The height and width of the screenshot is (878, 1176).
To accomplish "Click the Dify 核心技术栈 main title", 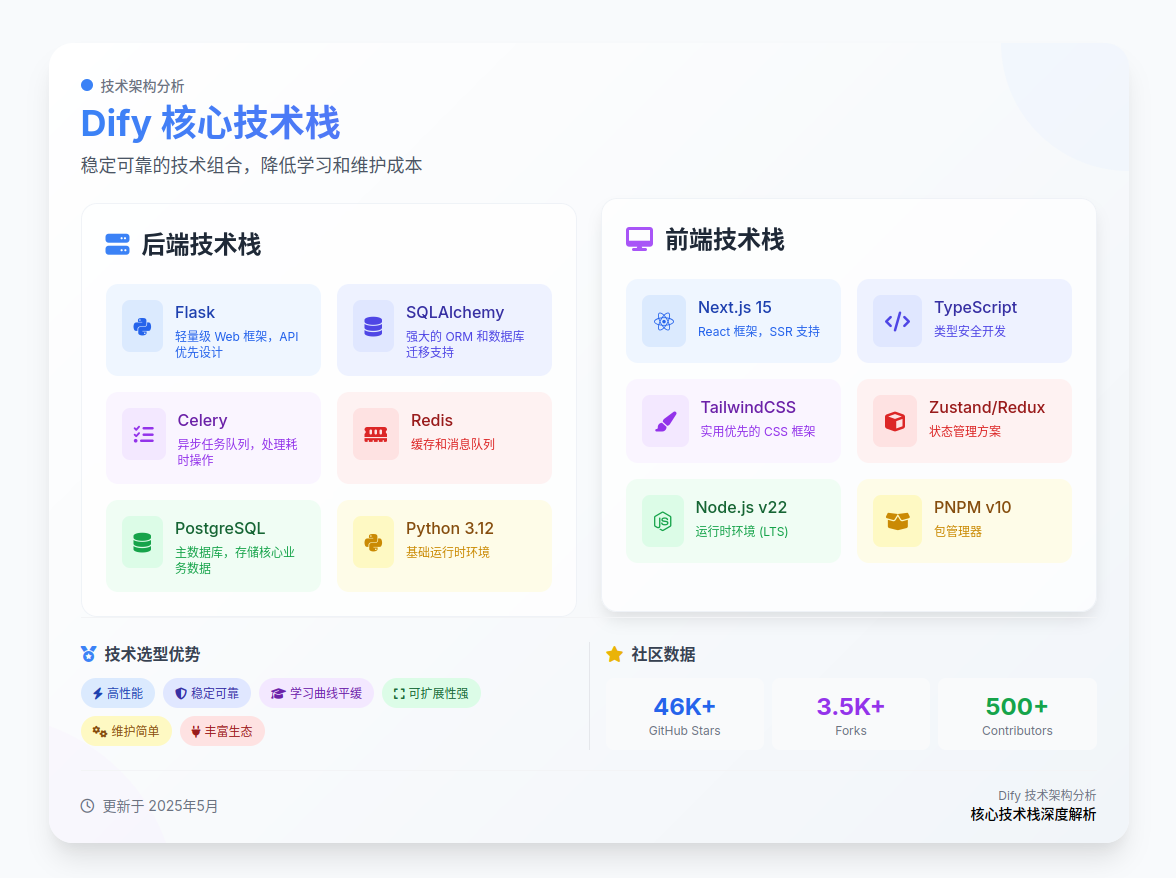I will coord(211,124).
